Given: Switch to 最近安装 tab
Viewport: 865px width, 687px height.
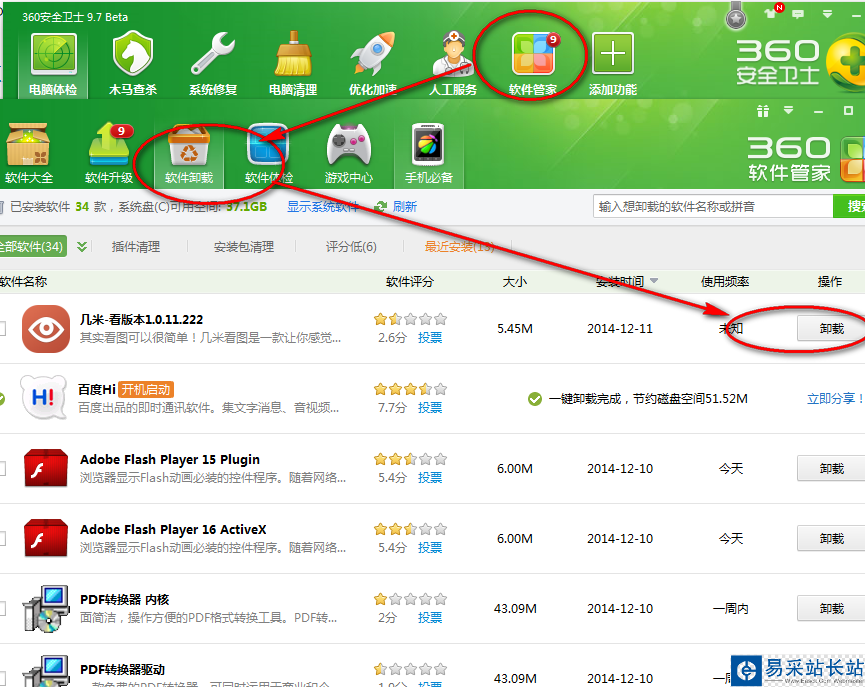Looking at the screenshot, I should [459, 247].
